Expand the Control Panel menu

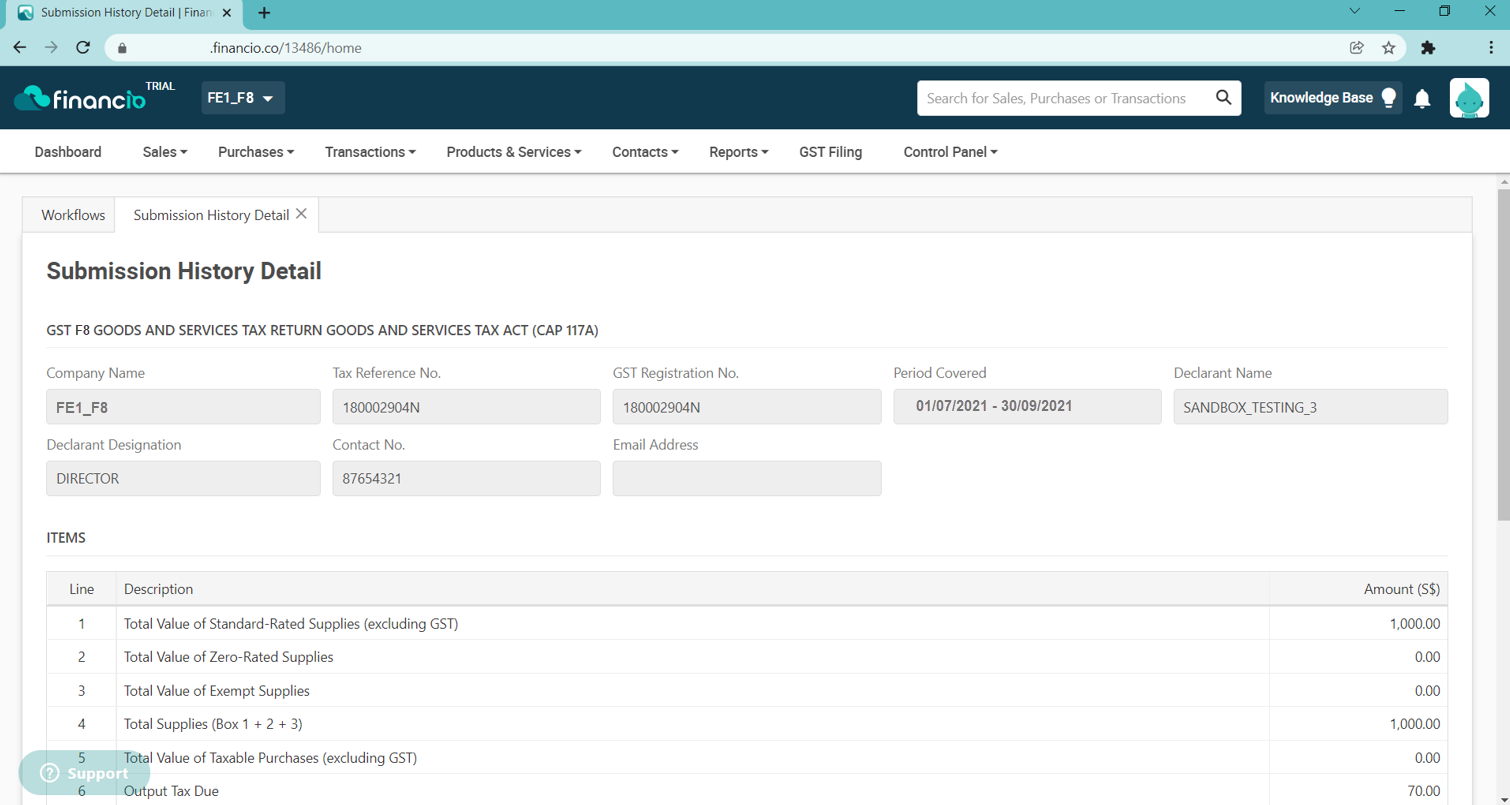click(x=950, y=152)
